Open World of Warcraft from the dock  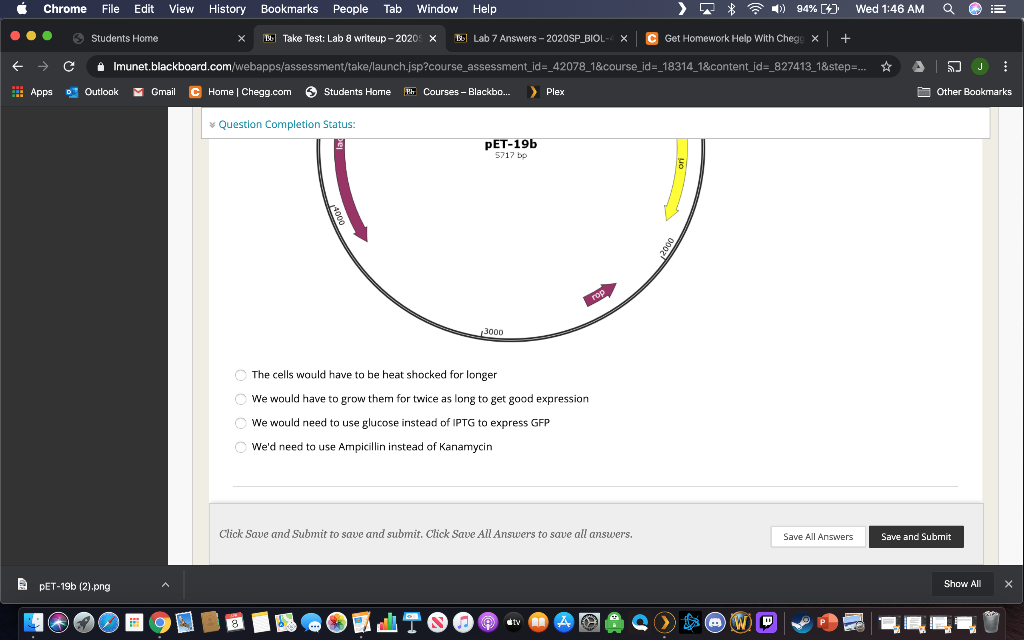741,622
